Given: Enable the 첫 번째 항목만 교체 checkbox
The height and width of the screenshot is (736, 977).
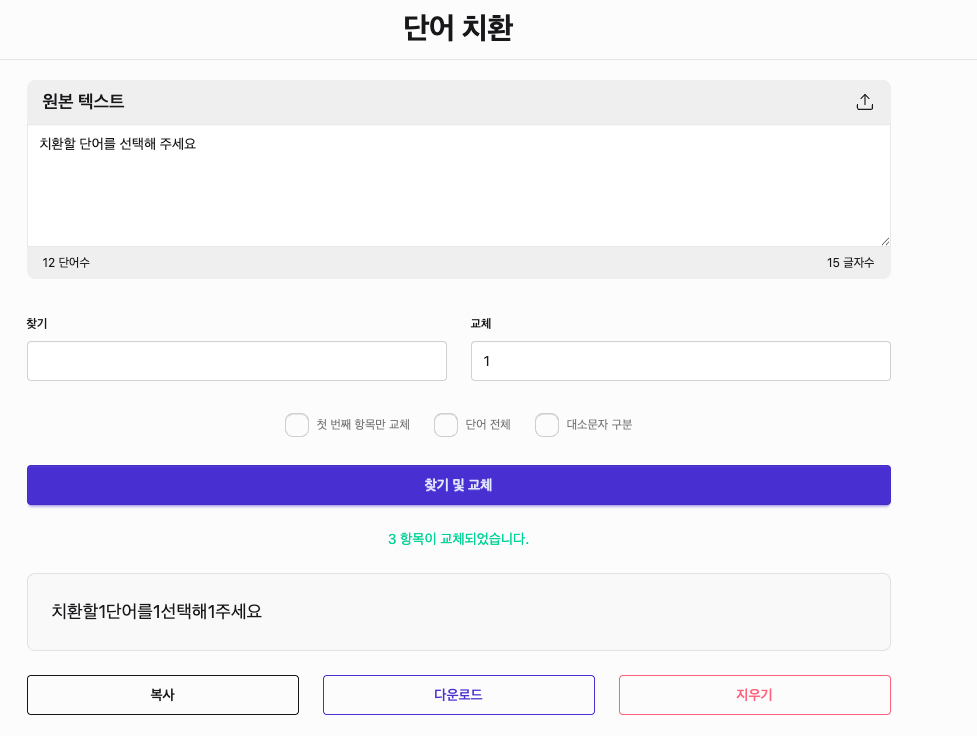Looking at the screenshot, I should (297, 425).
